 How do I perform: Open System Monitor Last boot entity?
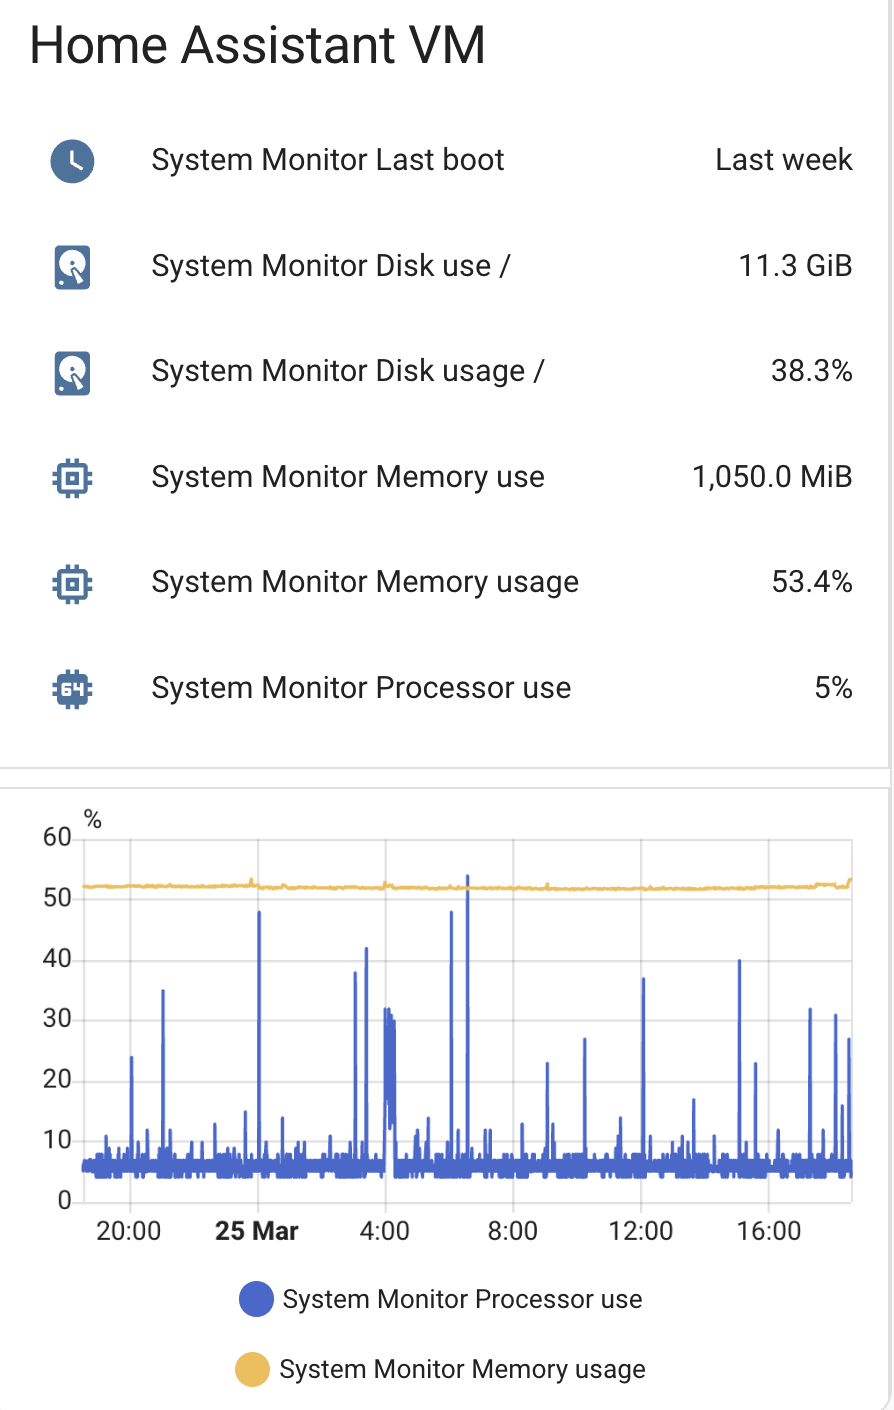[328, 160]
